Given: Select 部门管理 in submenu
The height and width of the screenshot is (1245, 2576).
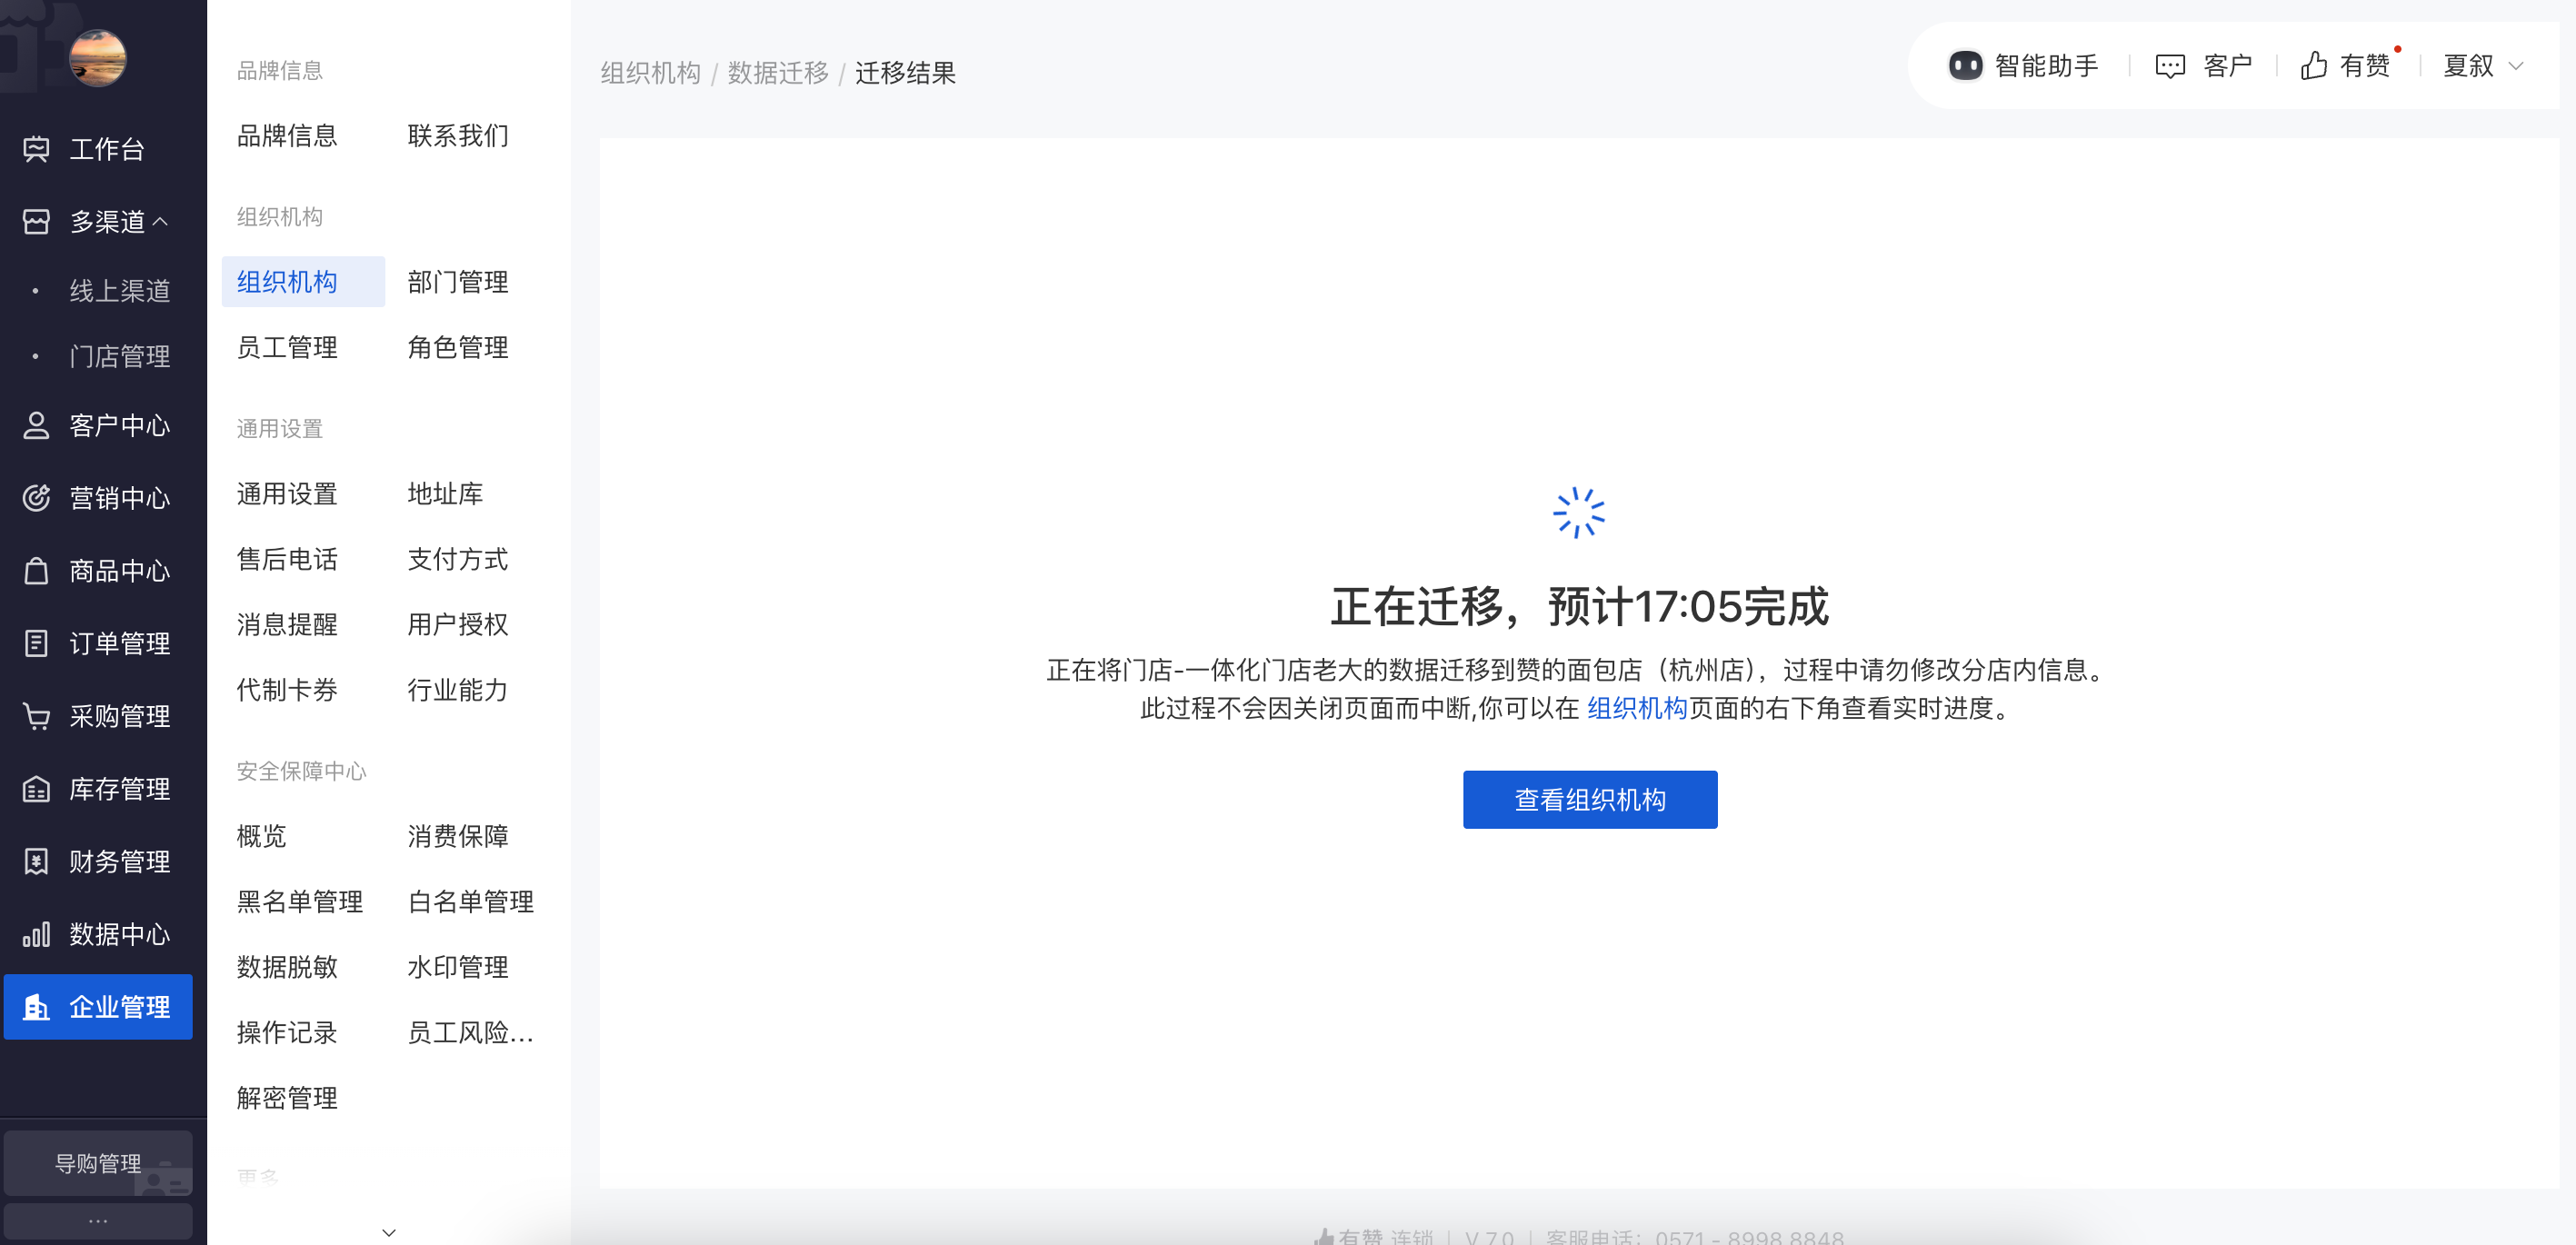Looking at the screenshot, I should (457, 282).
